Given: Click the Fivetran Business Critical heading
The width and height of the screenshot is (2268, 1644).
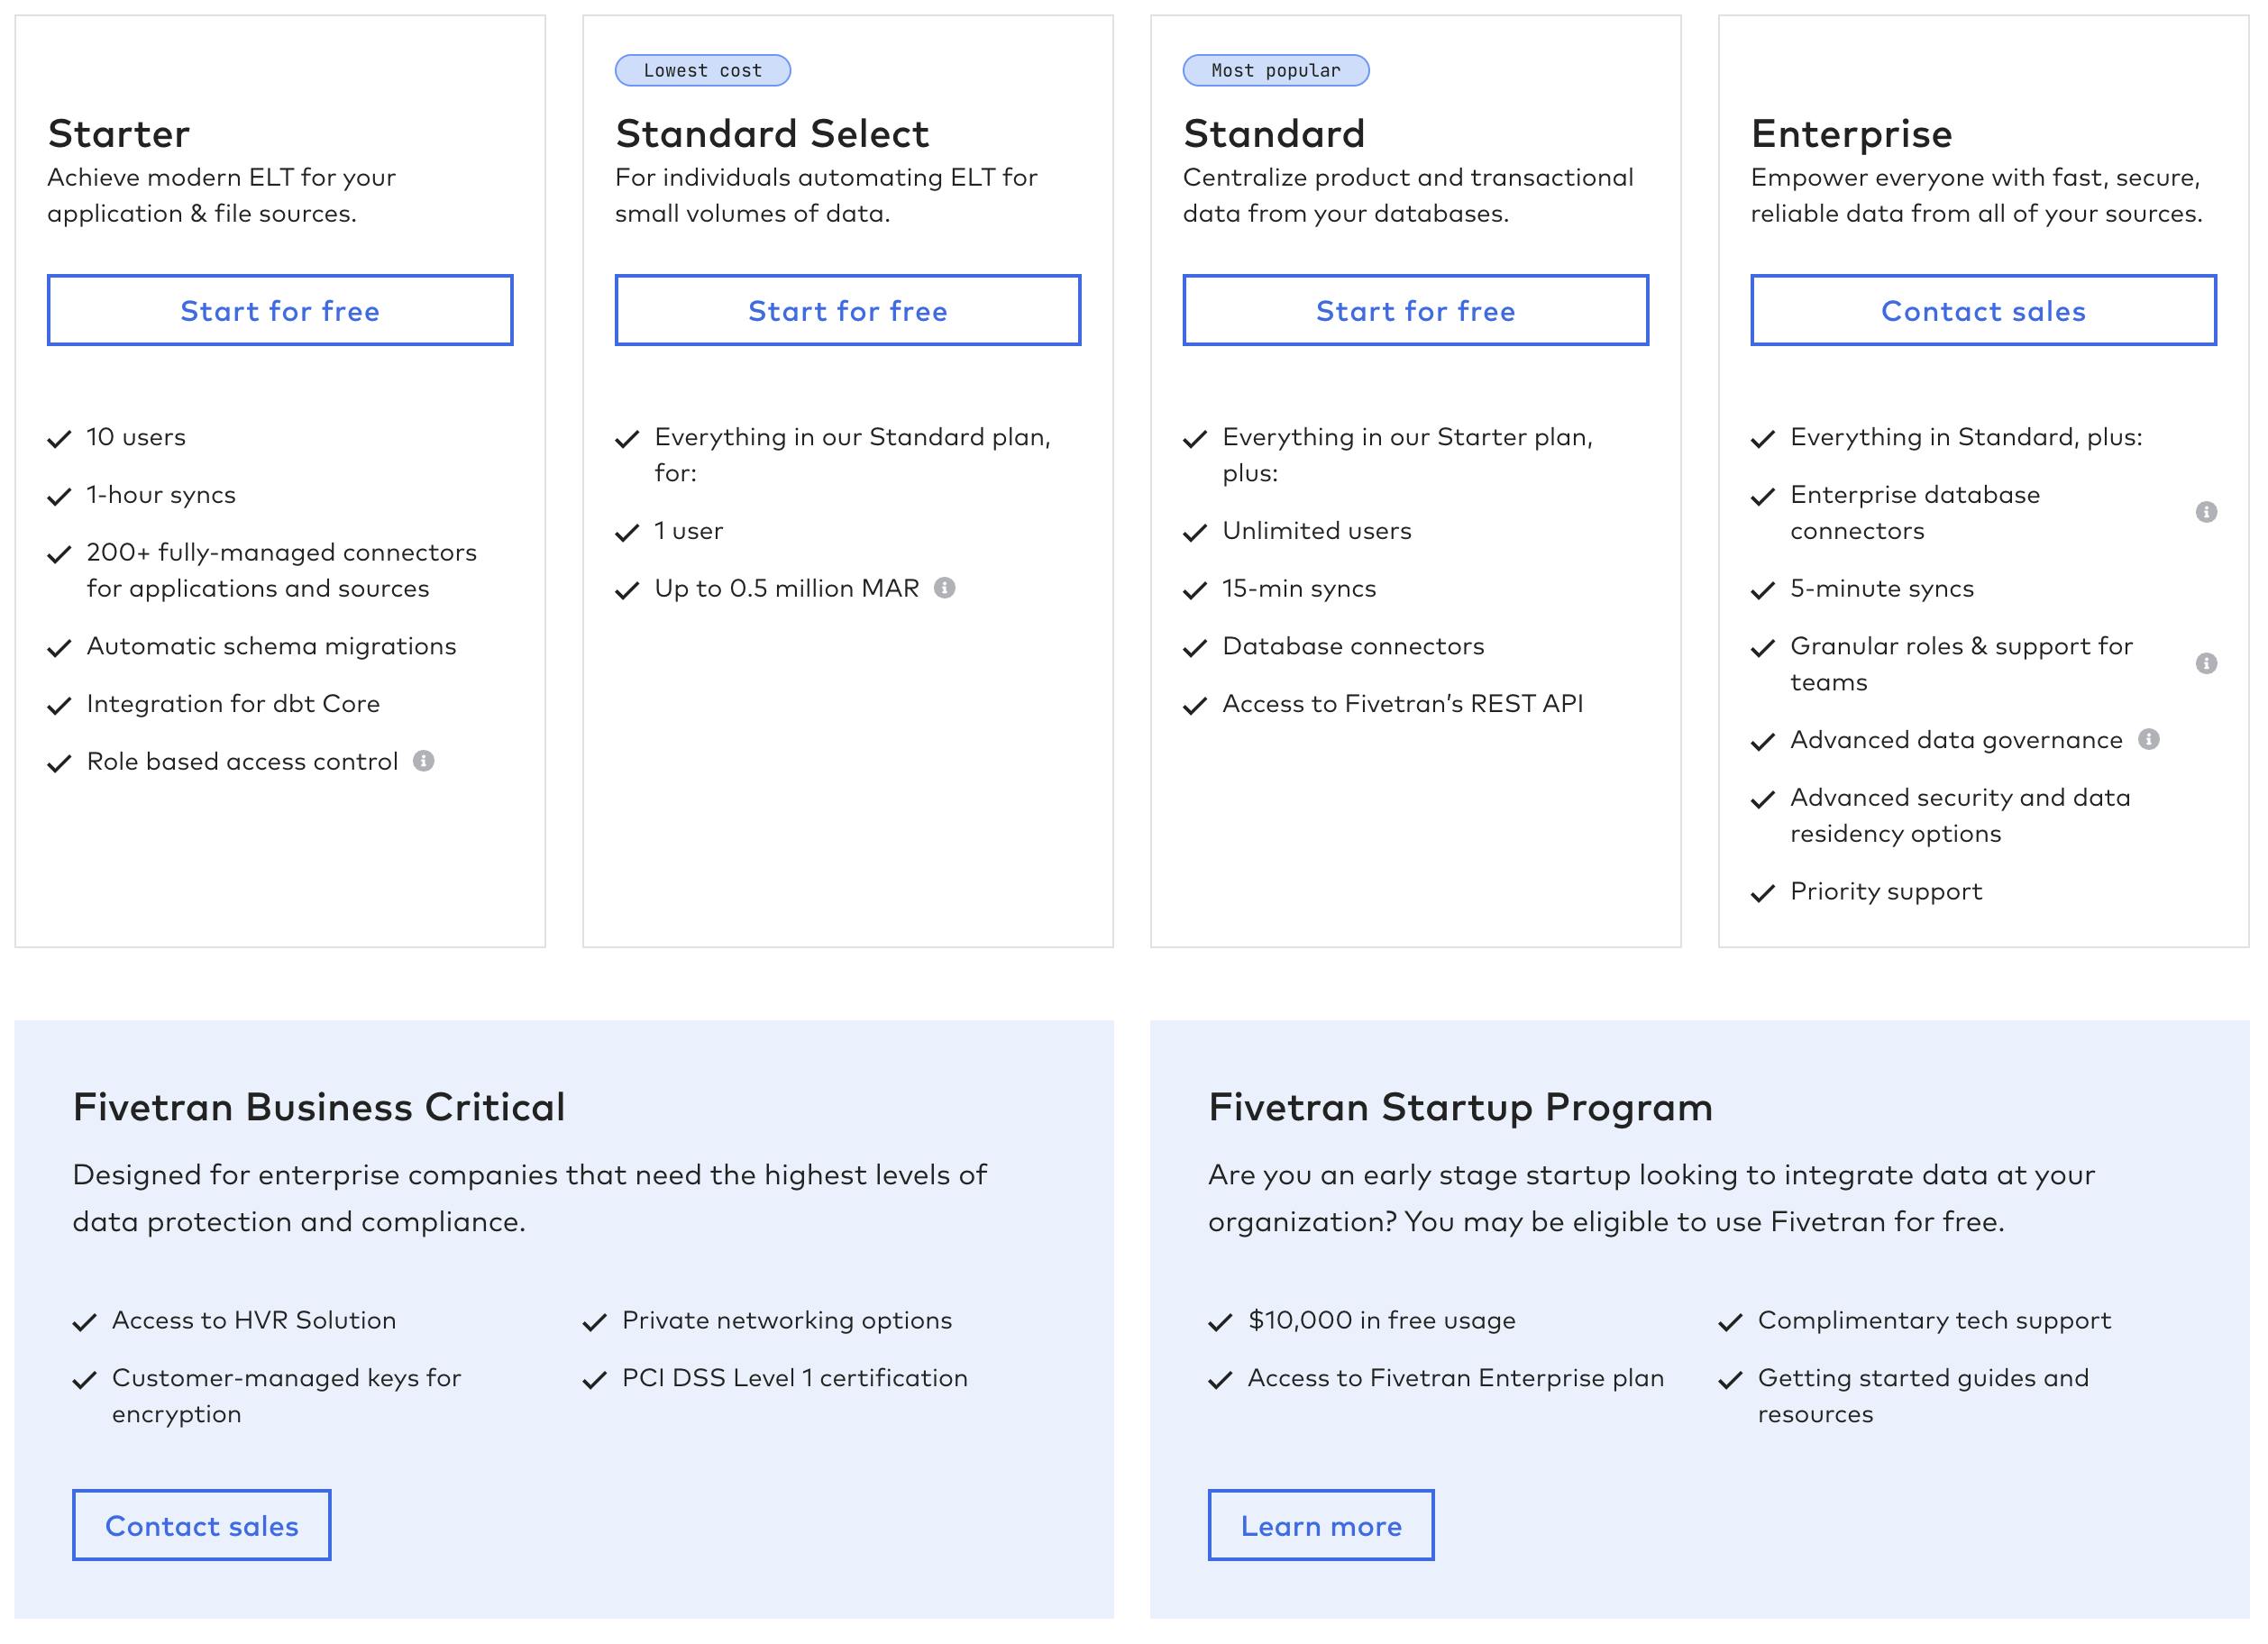Looking at the screenshot, I should click(319, 1107).
